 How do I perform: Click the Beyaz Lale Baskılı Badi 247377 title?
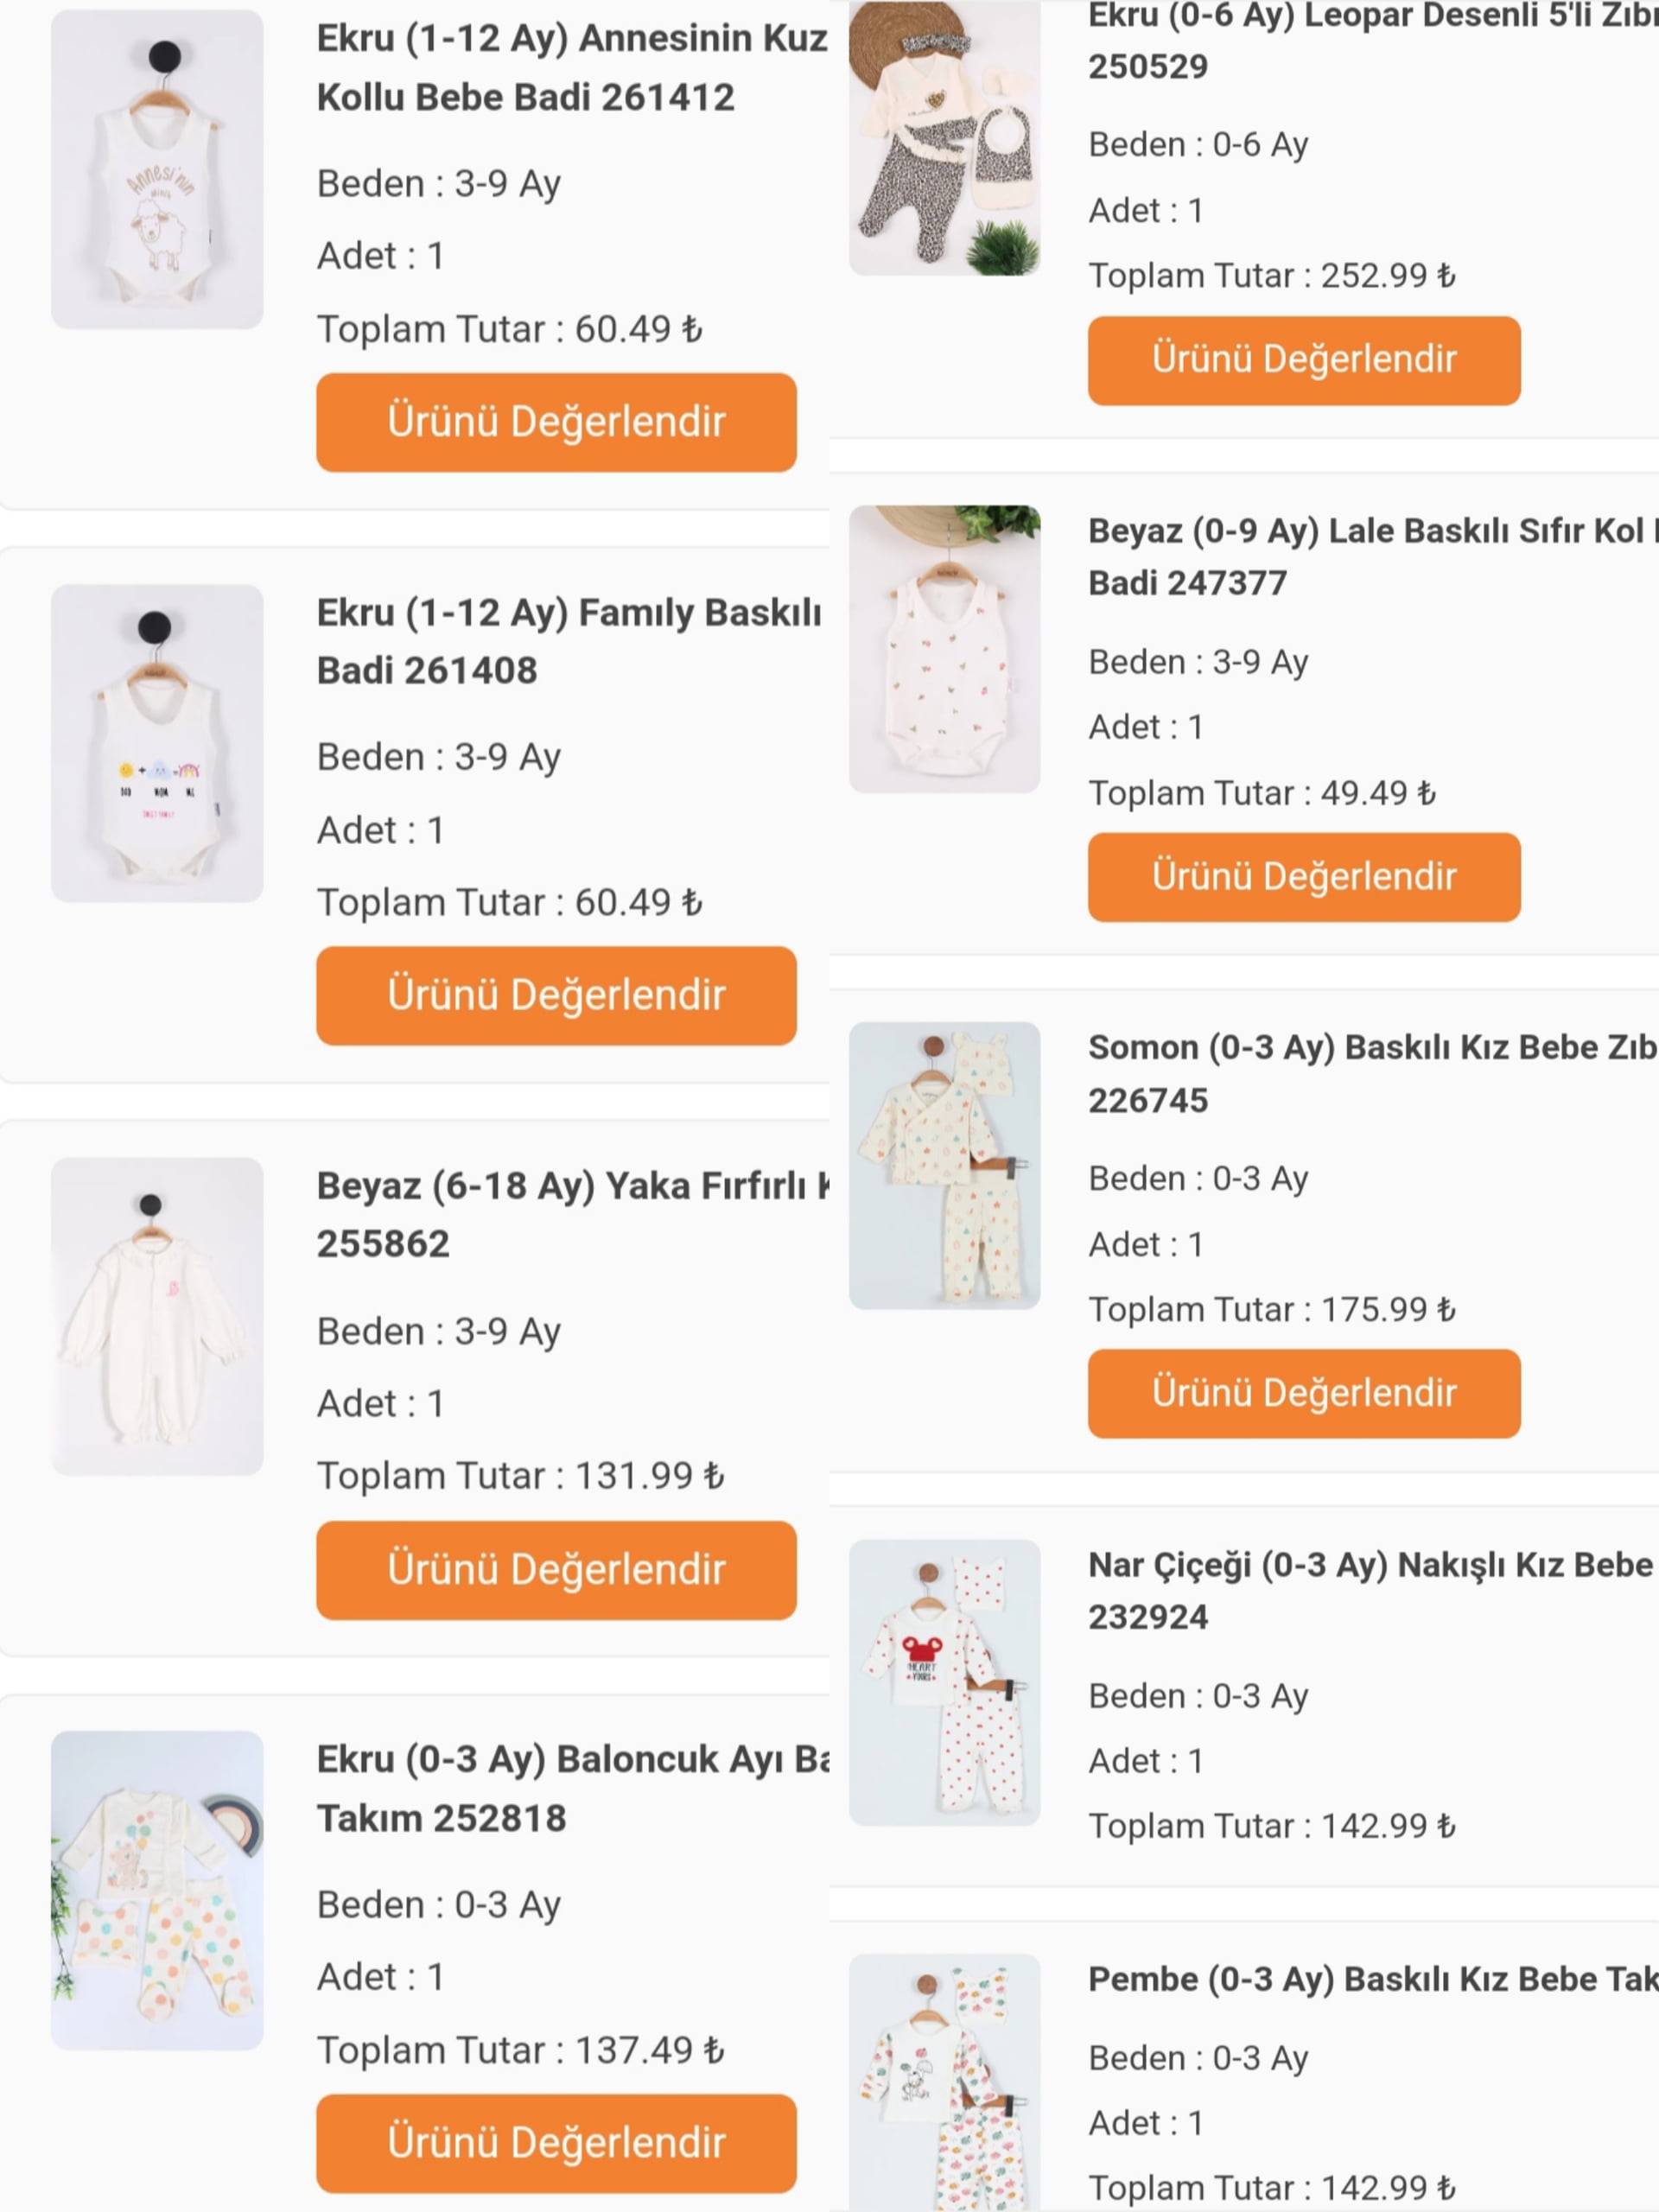click(x=1370, y=556)
